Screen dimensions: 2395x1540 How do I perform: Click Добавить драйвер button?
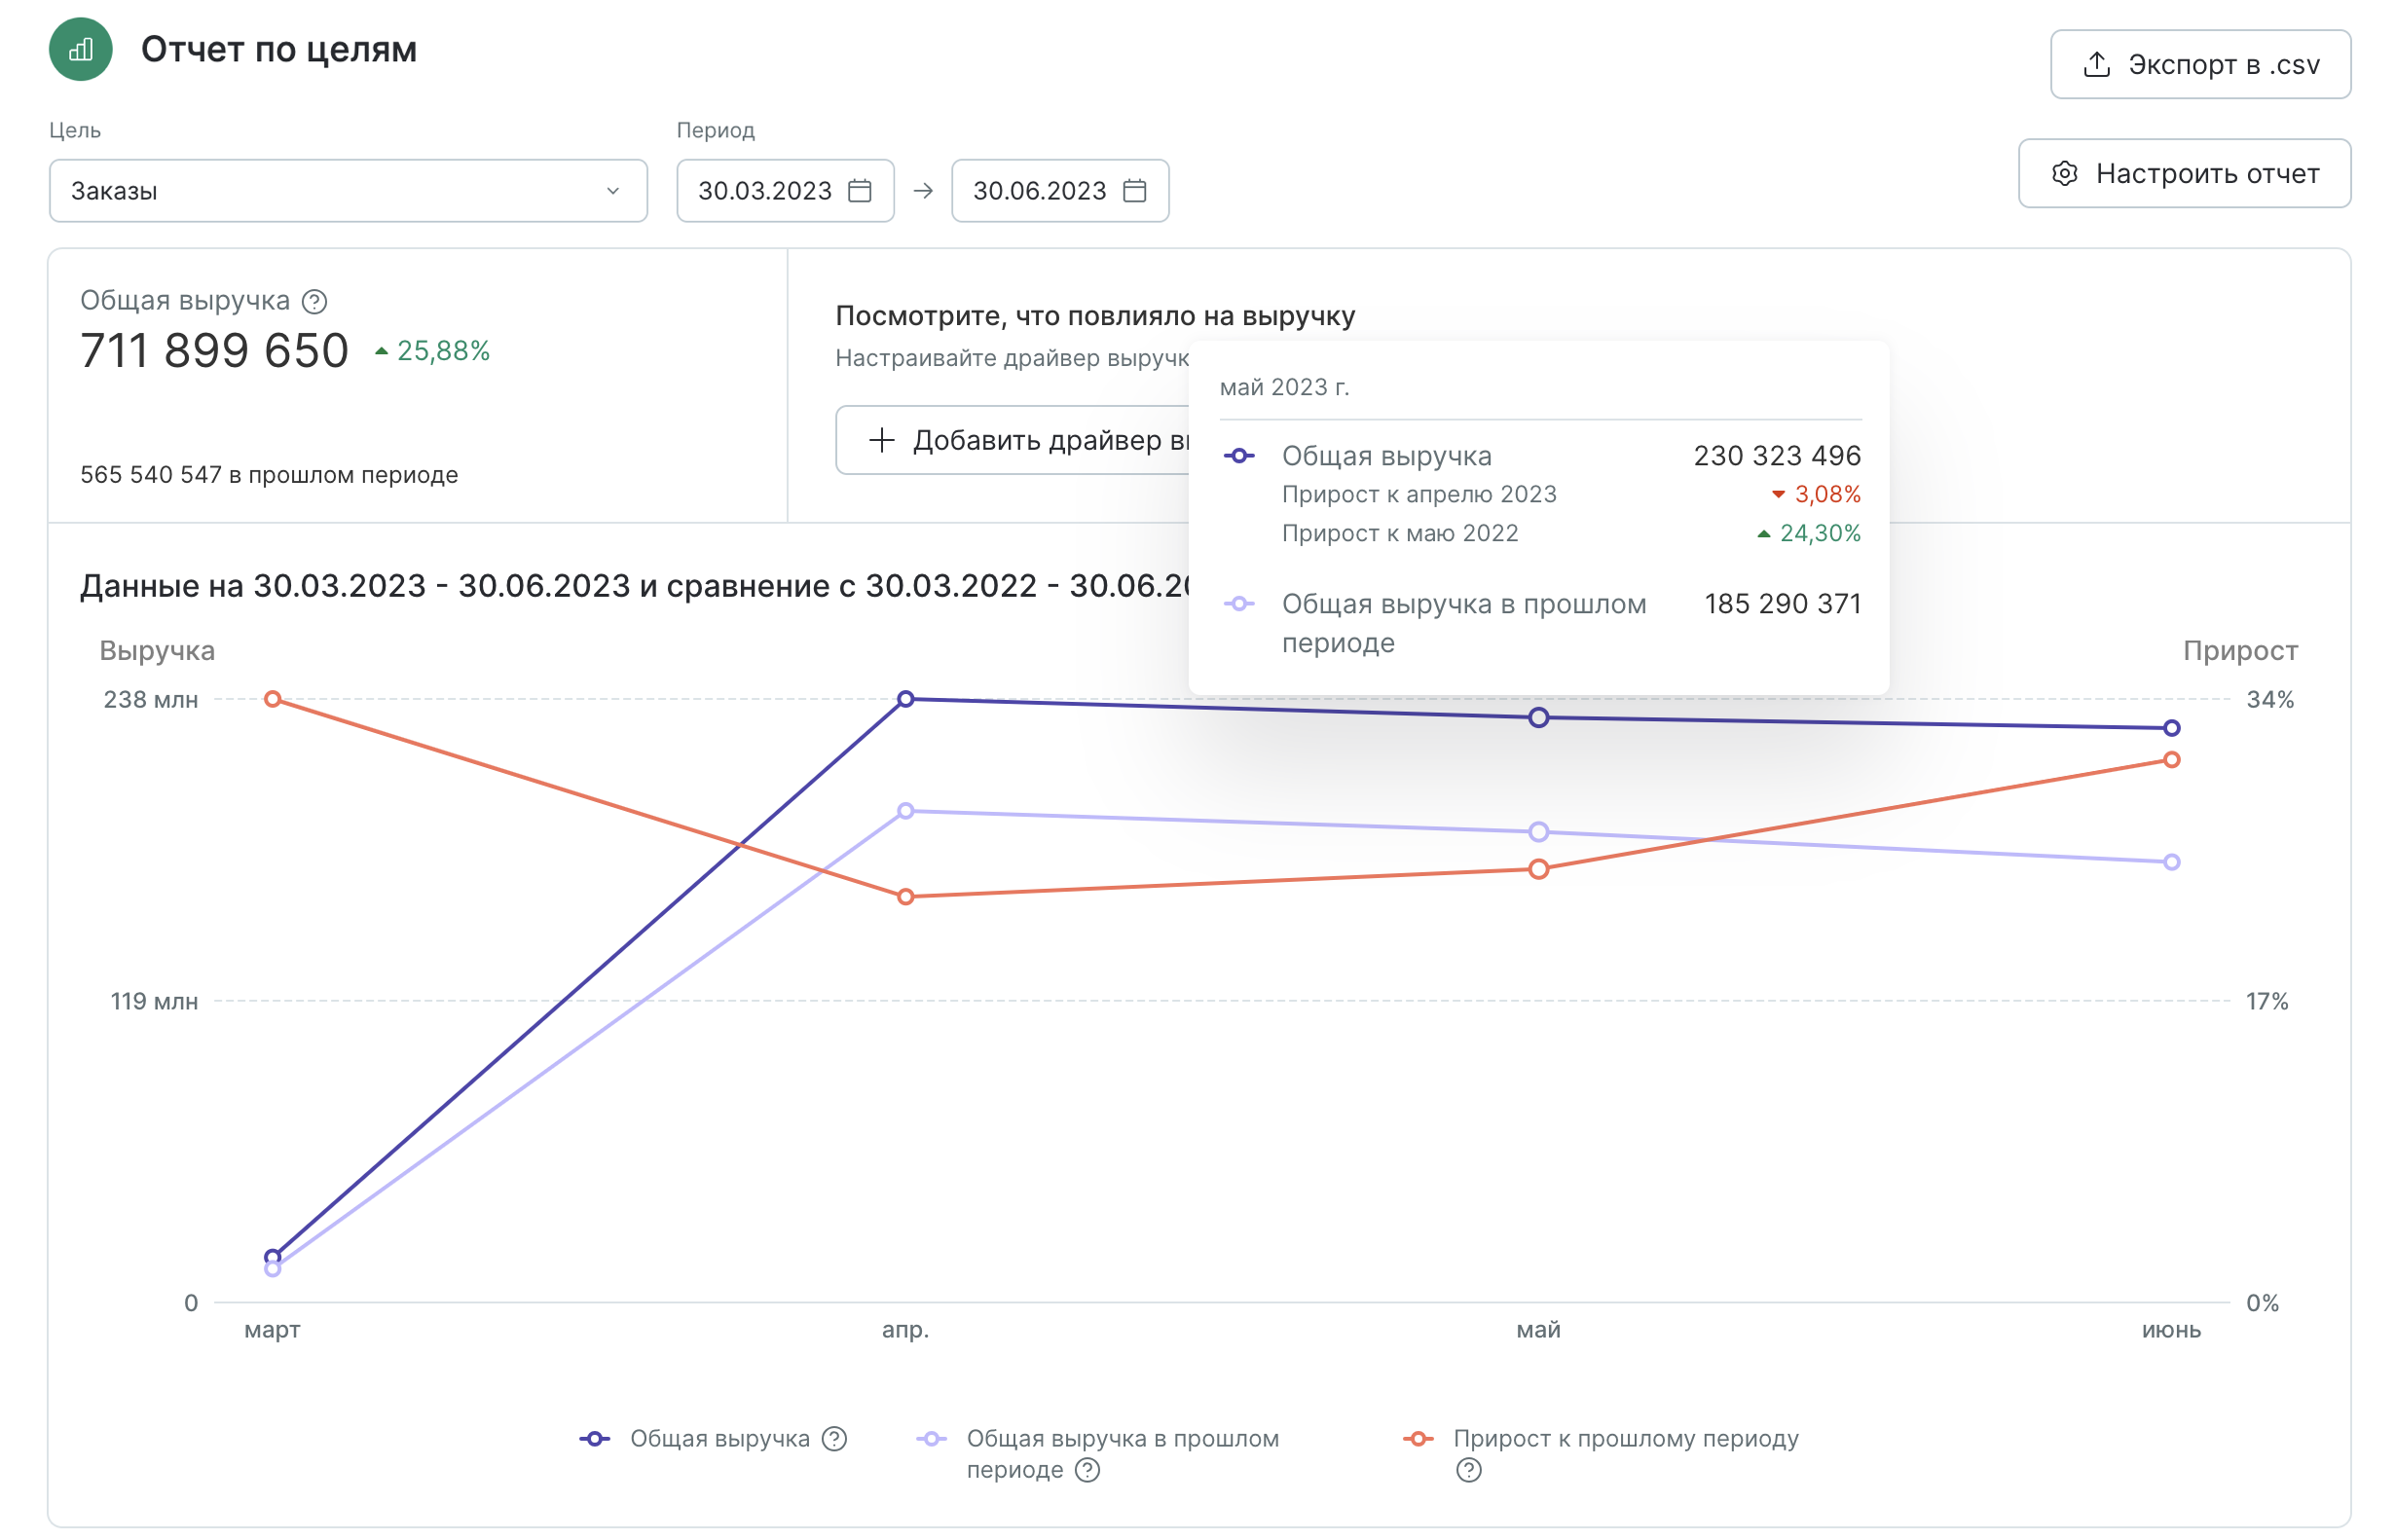click(x=1012, y=440)
